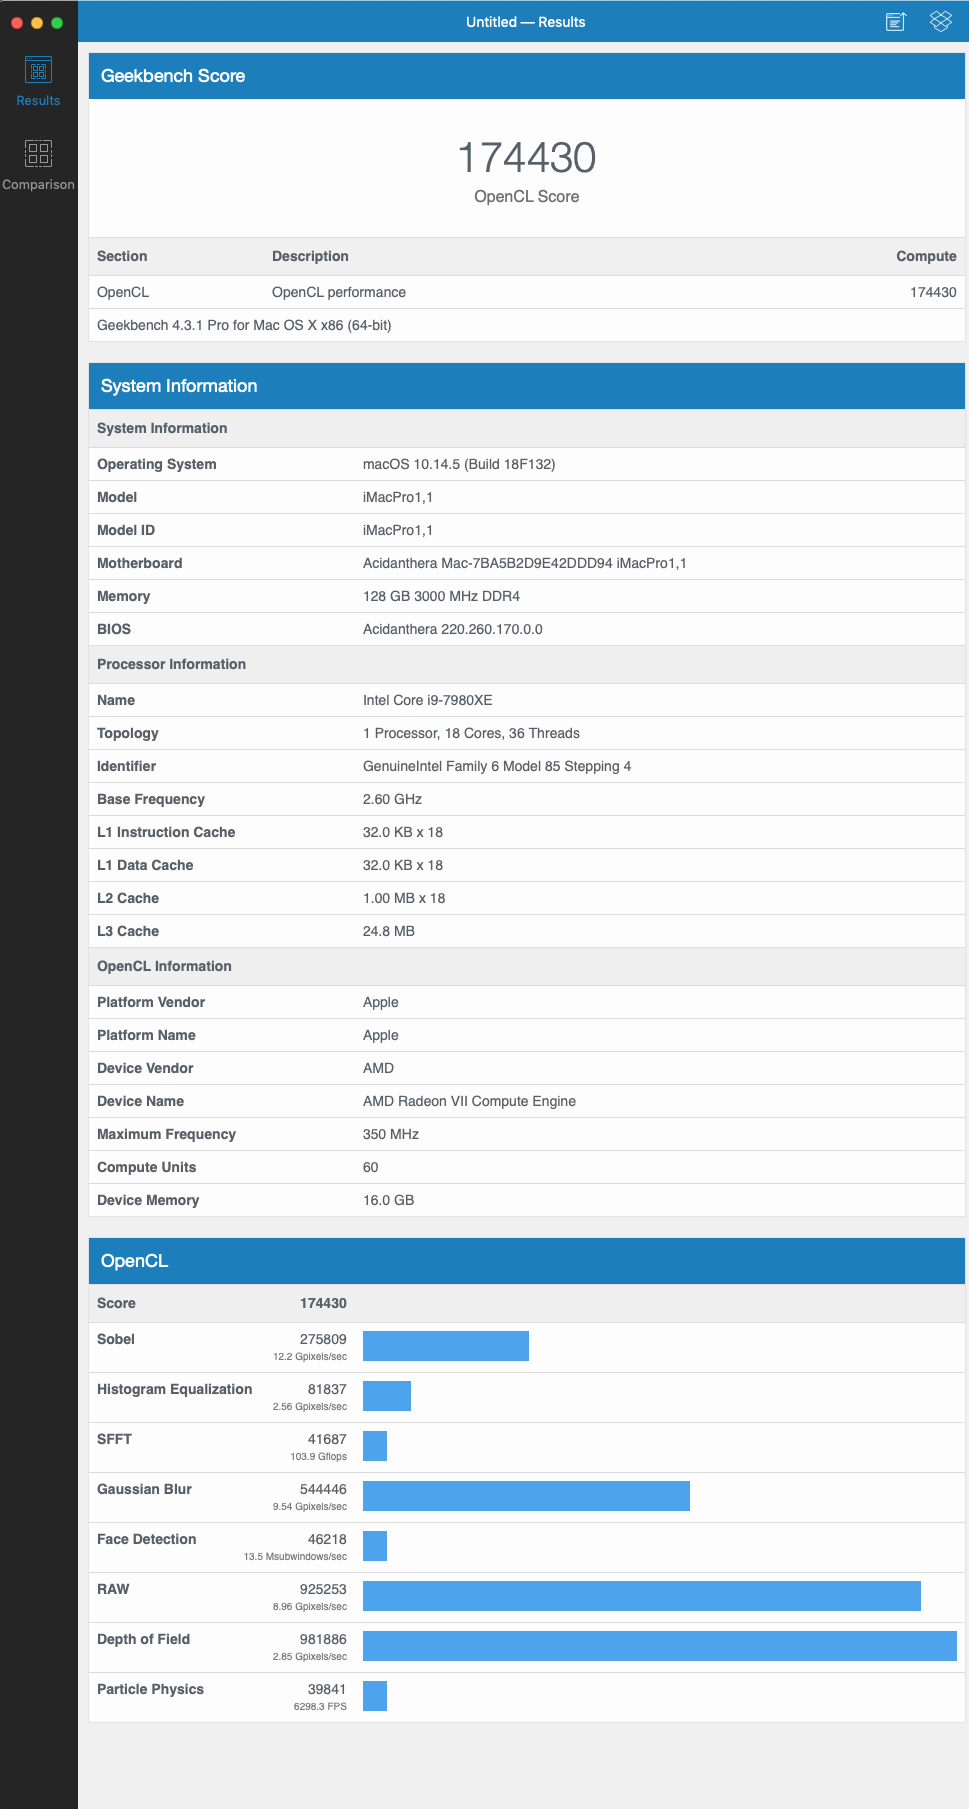
Task: Click the green fullscreen window button
Action: pyautogui.click(x=57, y=22)
